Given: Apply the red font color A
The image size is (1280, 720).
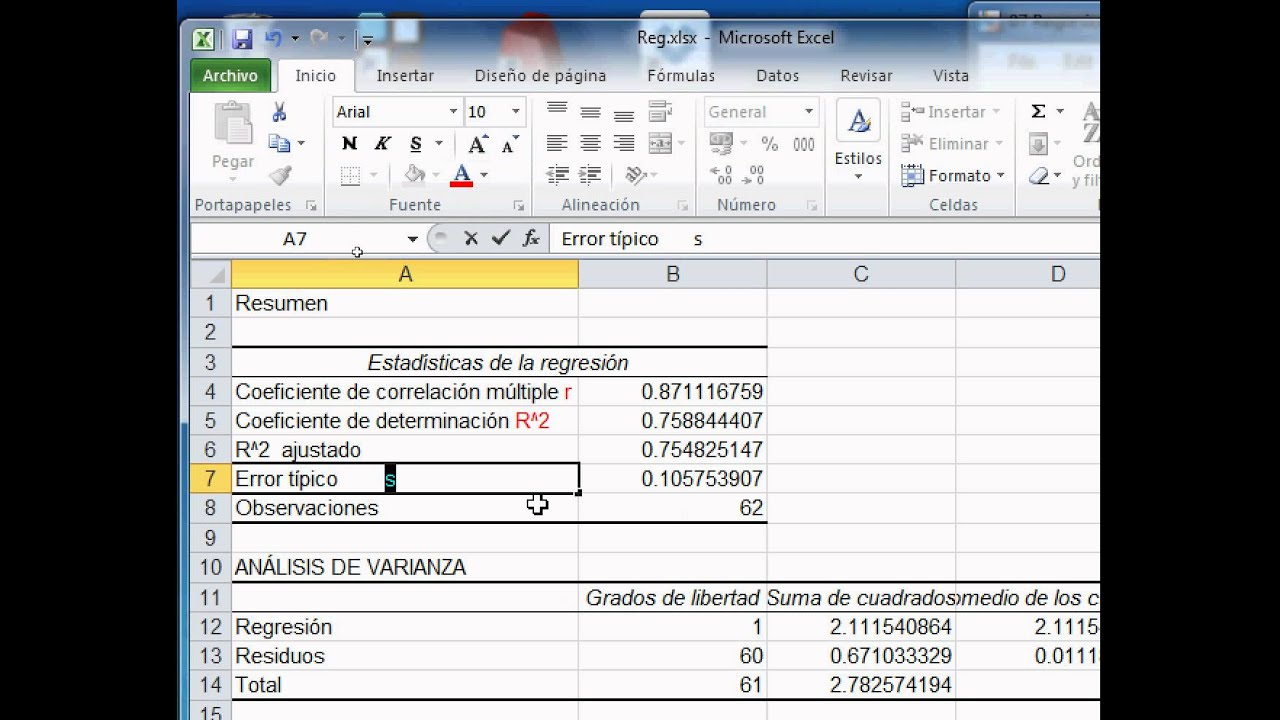Looking at the screenshot, I should [x=461, y=175].
